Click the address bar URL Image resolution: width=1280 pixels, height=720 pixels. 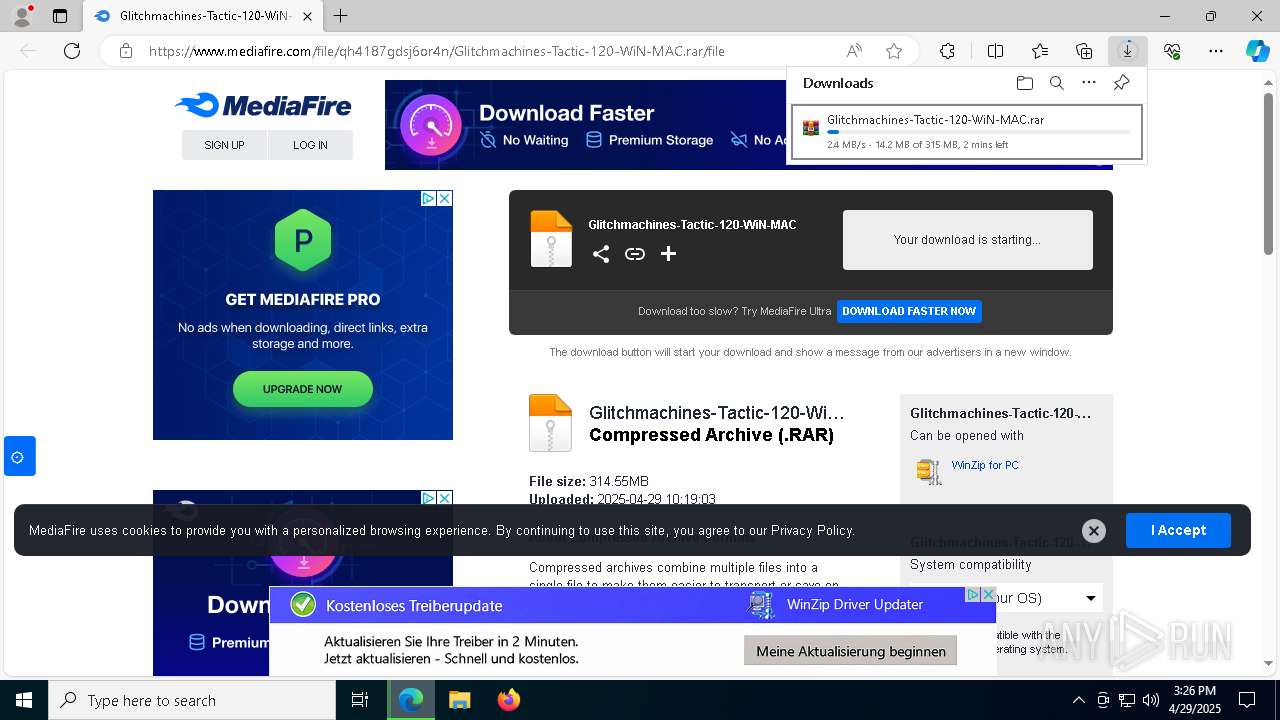tap(437, 51)
